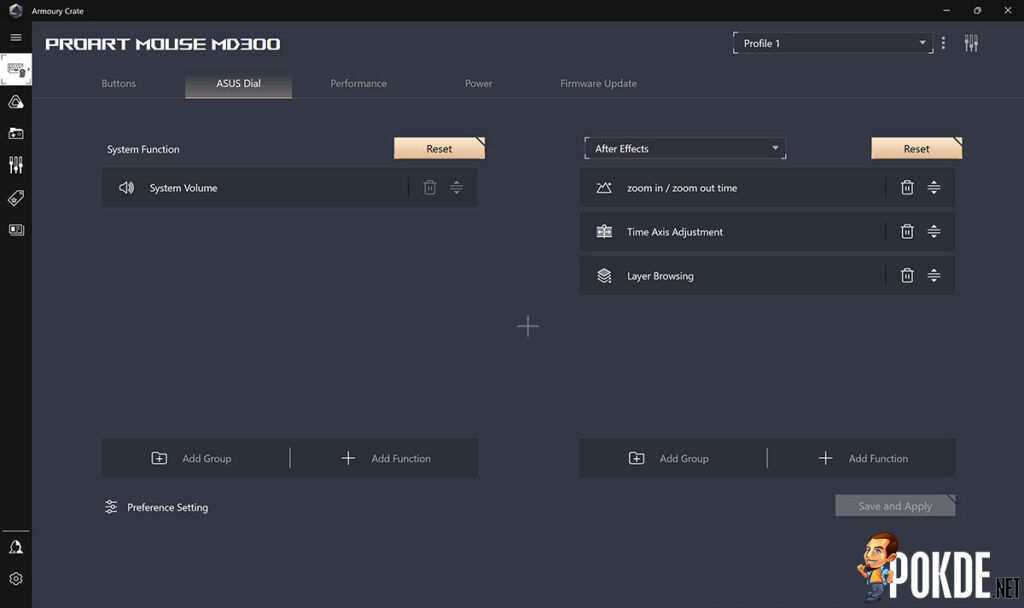Go to the Performance tab

(359, 84)
